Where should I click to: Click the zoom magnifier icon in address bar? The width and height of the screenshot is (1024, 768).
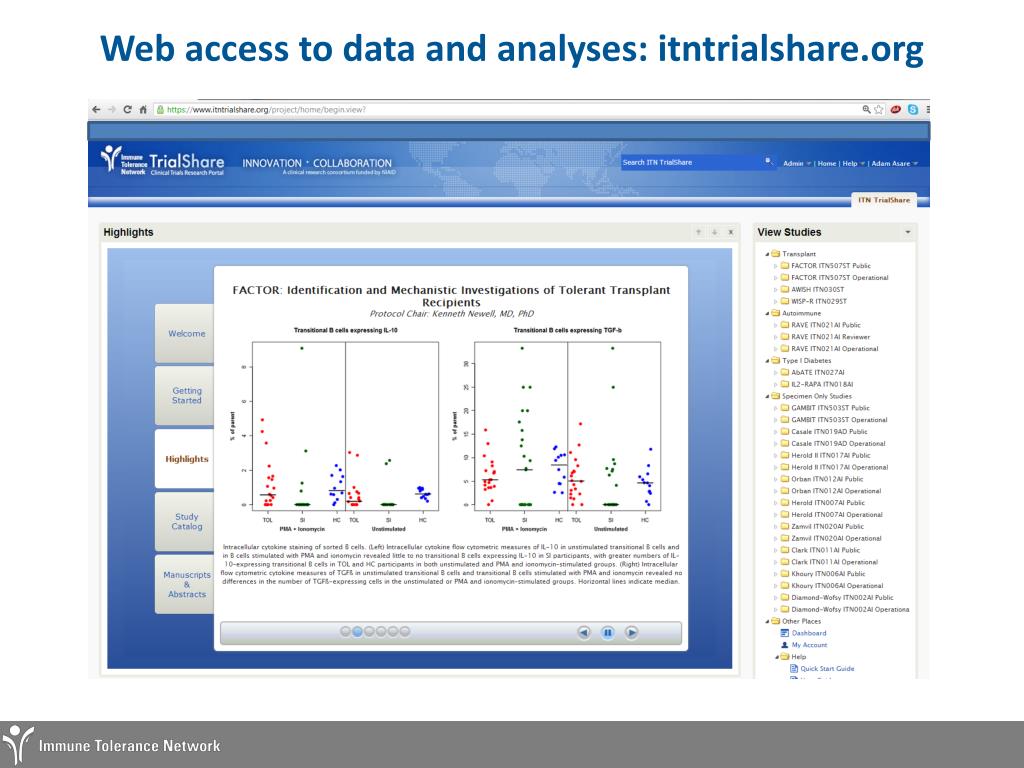click(866, 110)
